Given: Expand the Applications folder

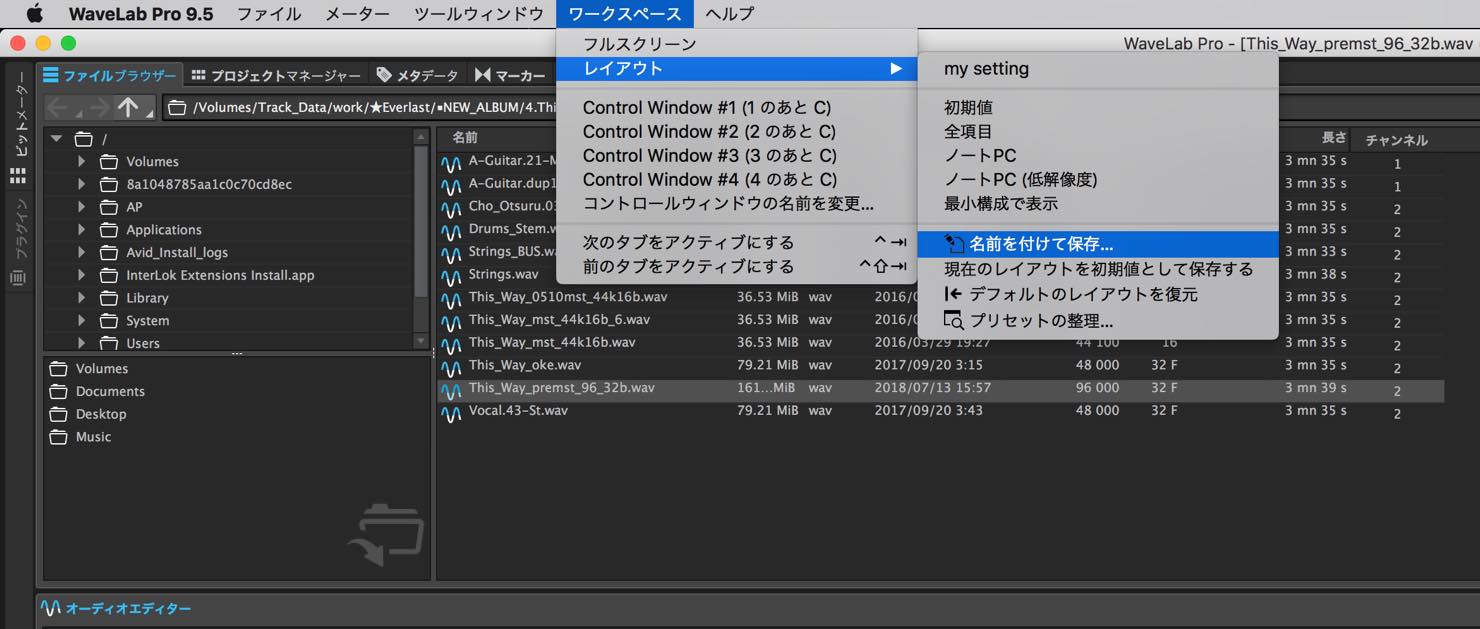Looking at the screenshot, I should point(82,230).
